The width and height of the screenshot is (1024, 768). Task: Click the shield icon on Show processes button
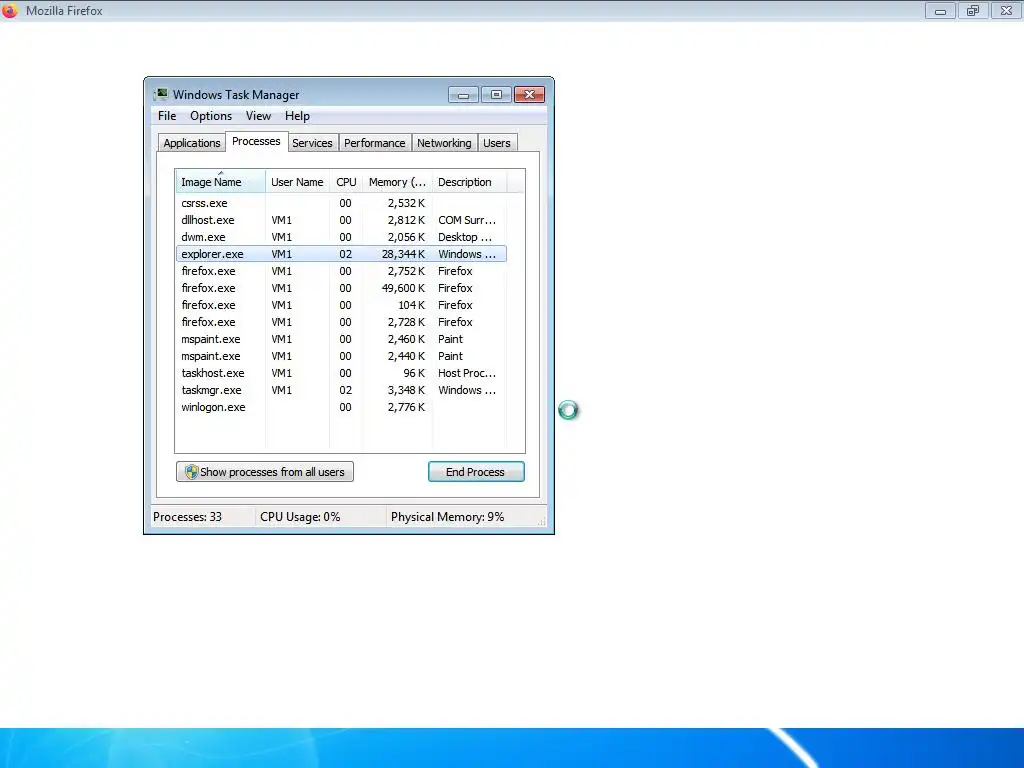pos(191,472)
